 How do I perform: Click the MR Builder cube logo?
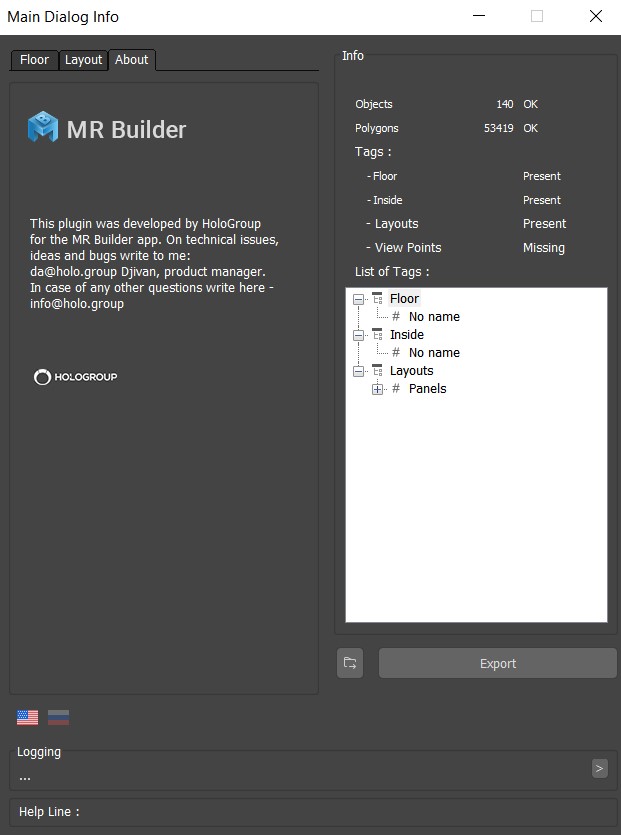pyautogui.click(x=43, y=127)
